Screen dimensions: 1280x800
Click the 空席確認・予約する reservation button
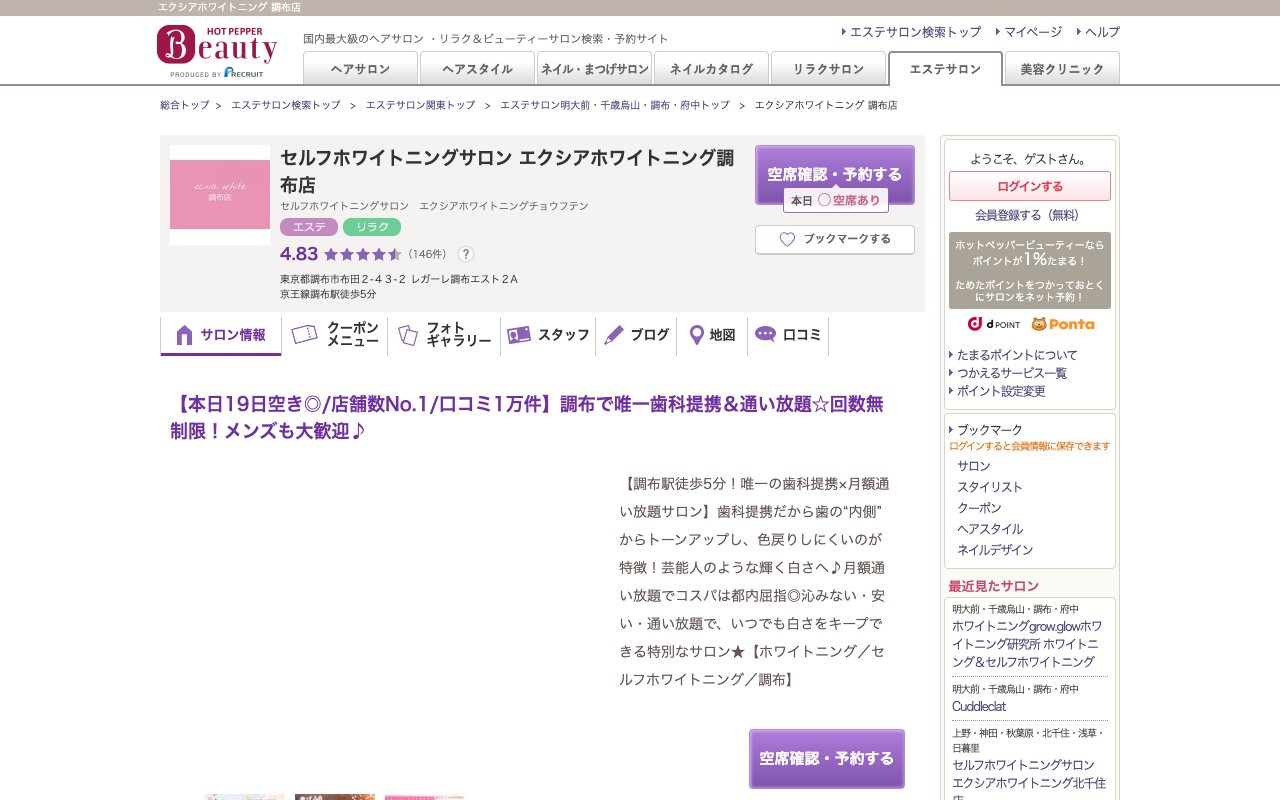coord(835,173)
